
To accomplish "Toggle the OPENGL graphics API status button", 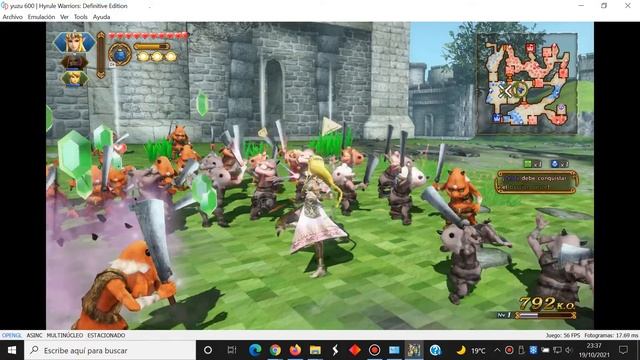I will tap(11, 335).
